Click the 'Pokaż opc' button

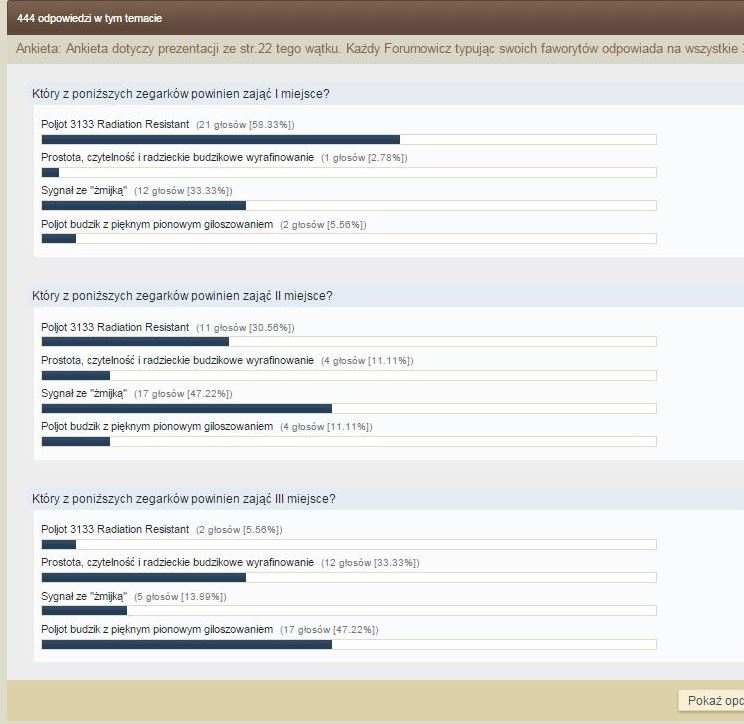click(712, 701)
